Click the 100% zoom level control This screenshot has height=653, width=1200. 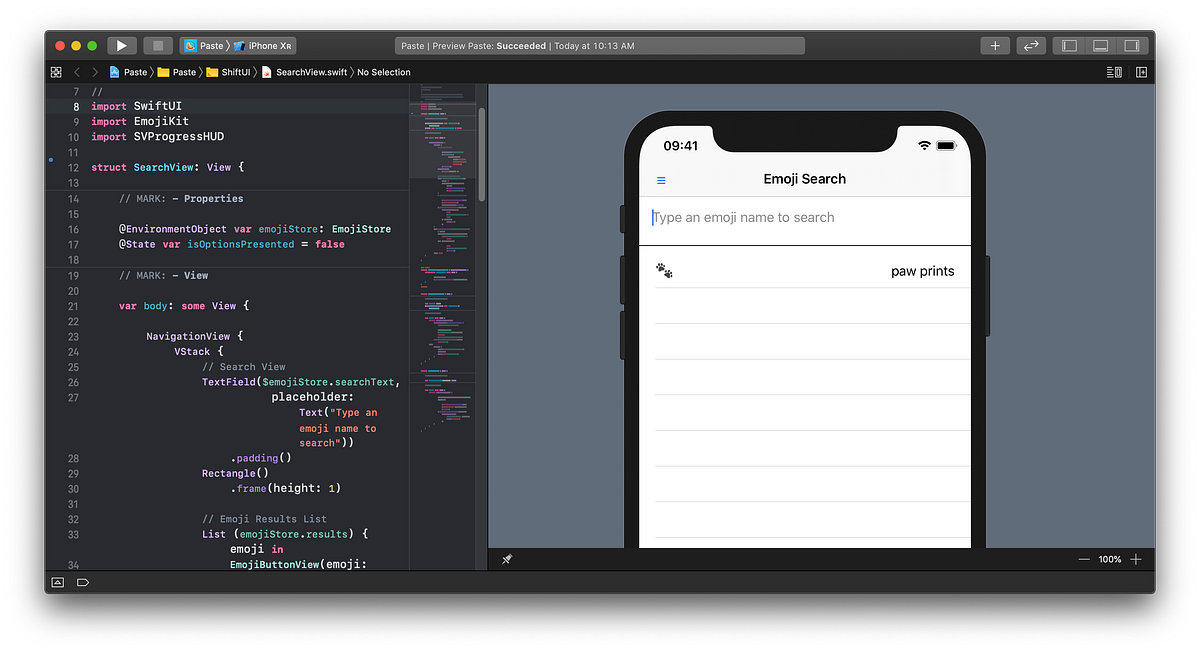point(1110,559)
